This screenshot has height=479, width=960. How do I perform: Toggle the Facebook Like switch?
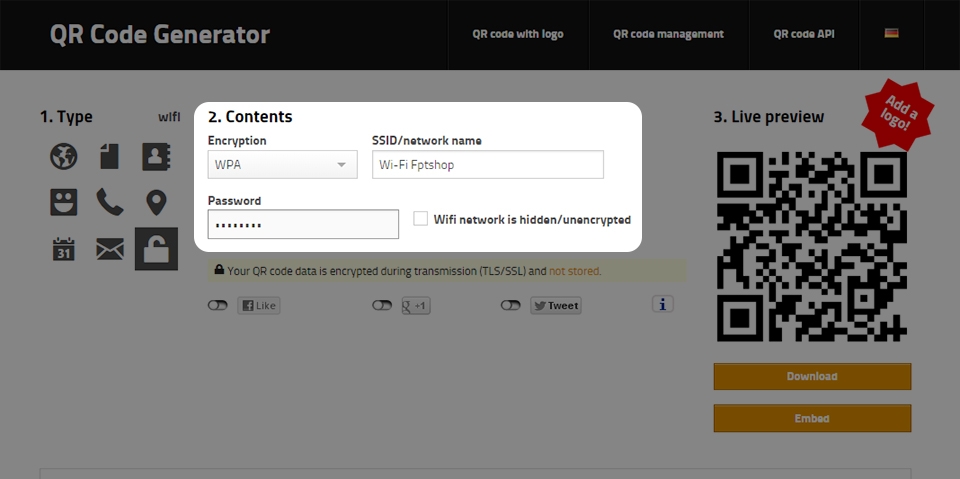pos(217,305)
